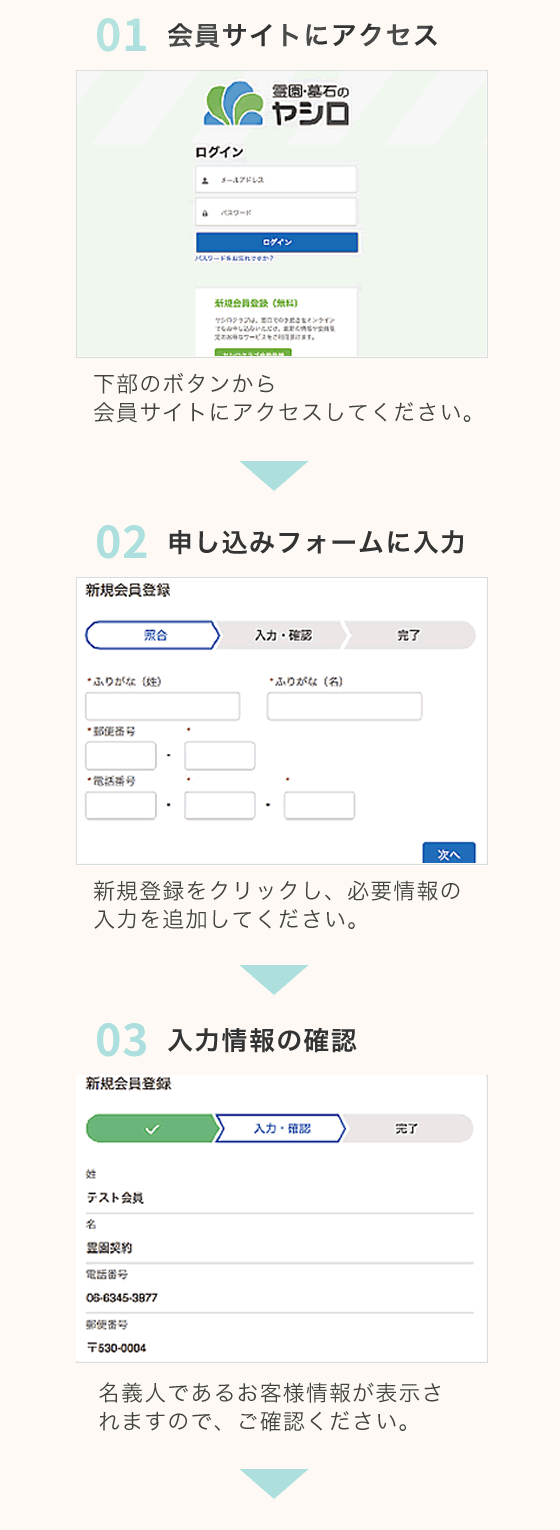Click the ふりがな（姓） input field
This screenshot has width=560, height=1530.
[x=163, y=706]
